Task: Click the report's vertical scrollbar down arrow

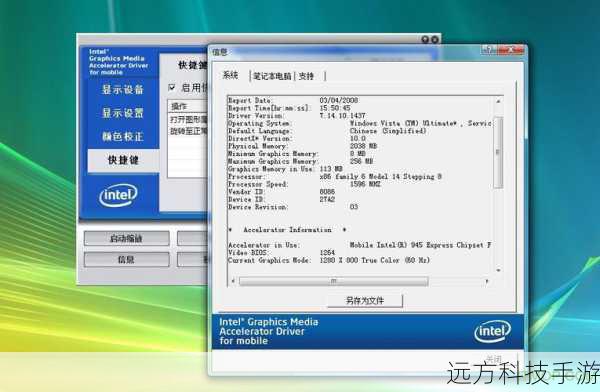Action: (498, 270)
